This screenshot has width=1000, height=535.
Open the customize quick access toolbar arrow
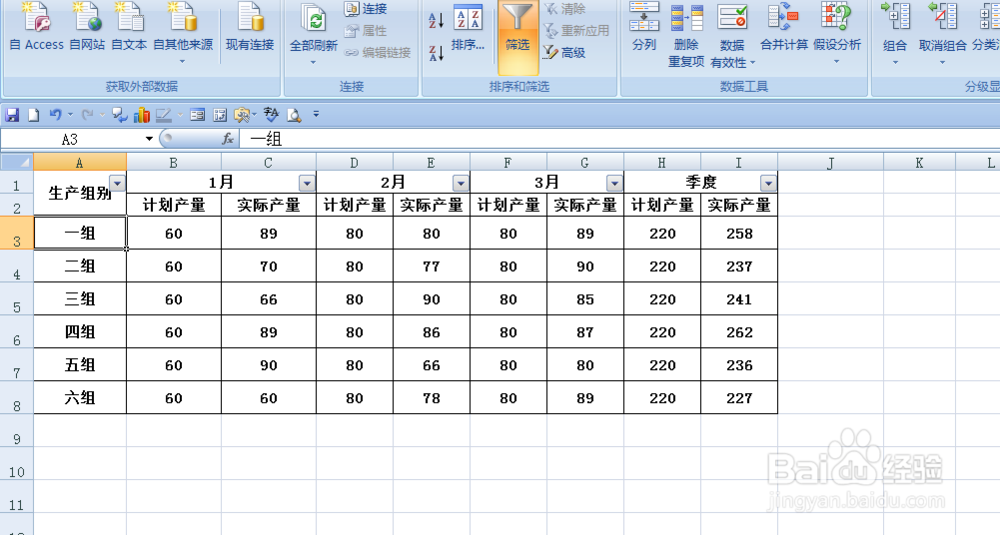316,115
